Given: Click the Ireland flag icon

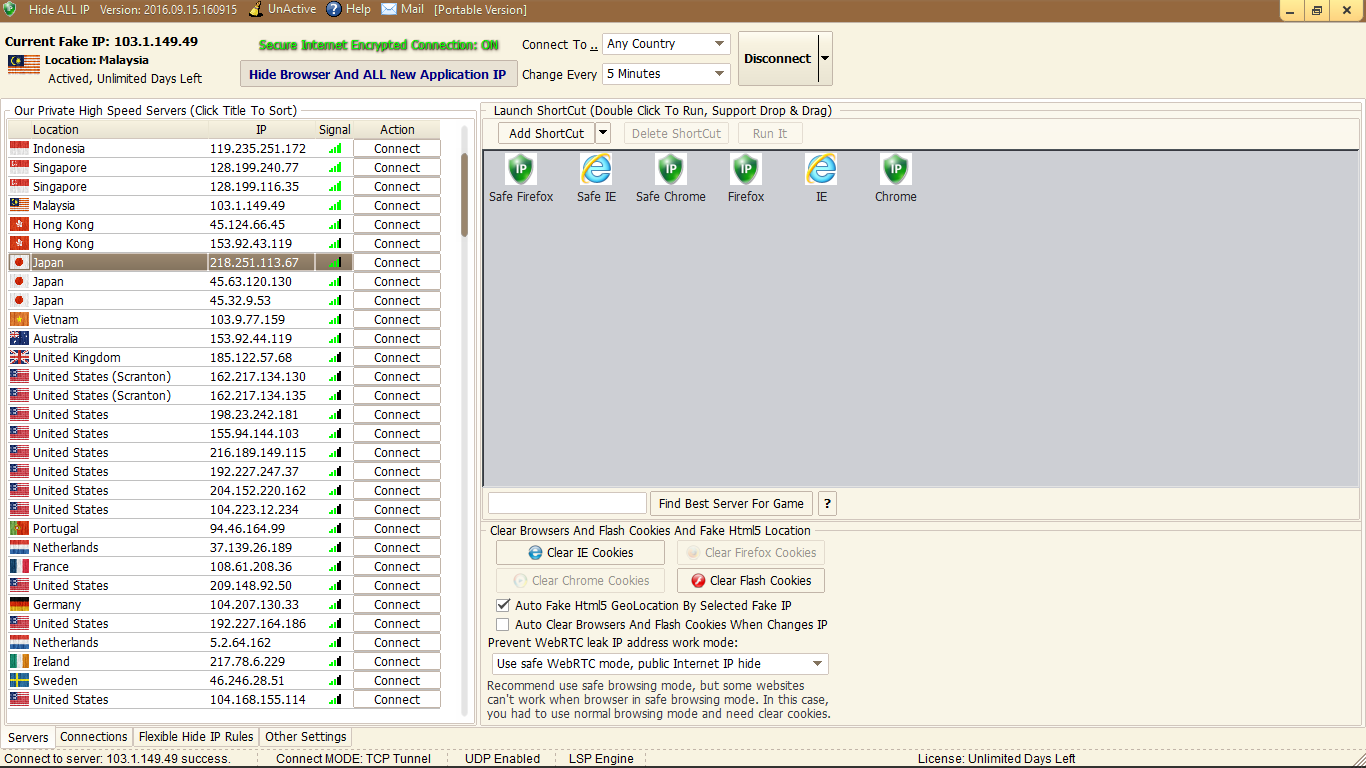Looking at the screenshot, I should 19,661.
